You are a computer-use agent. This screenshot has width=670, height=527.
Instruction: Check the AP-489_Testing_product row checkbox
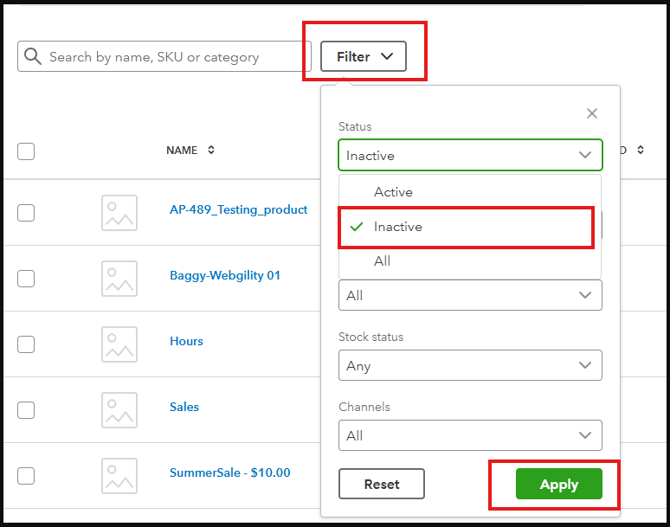click(x=26, y=212)
